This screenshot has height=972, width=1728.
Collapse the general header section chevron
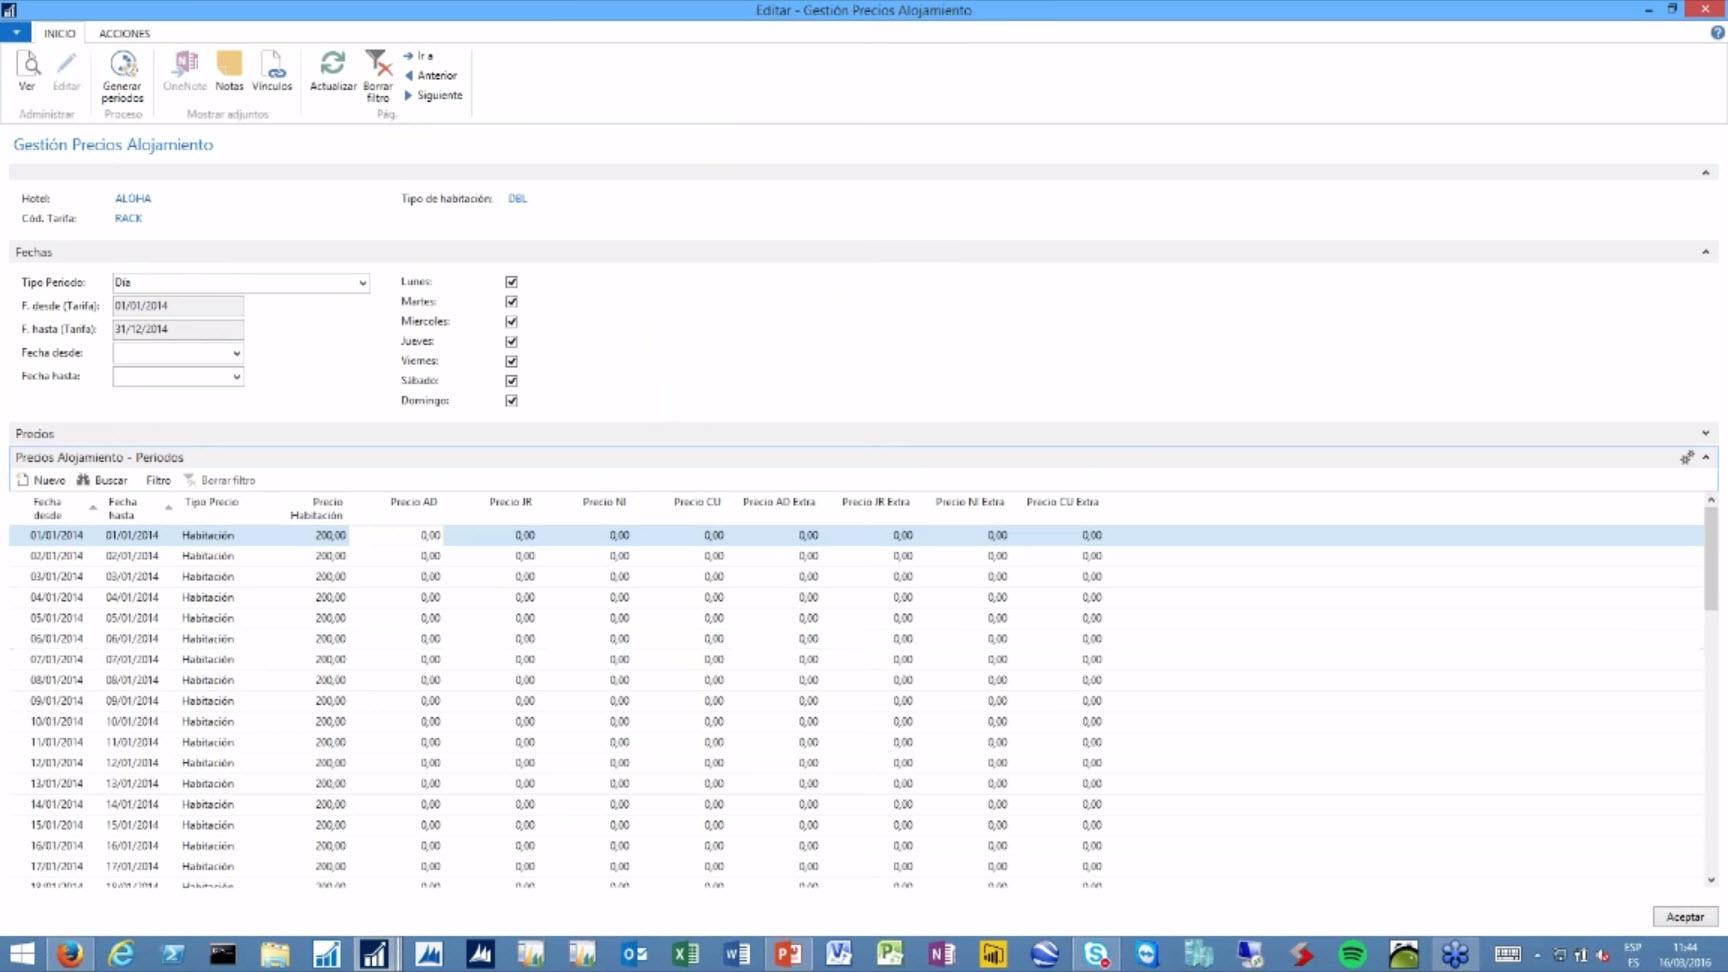pos(1705,173)
